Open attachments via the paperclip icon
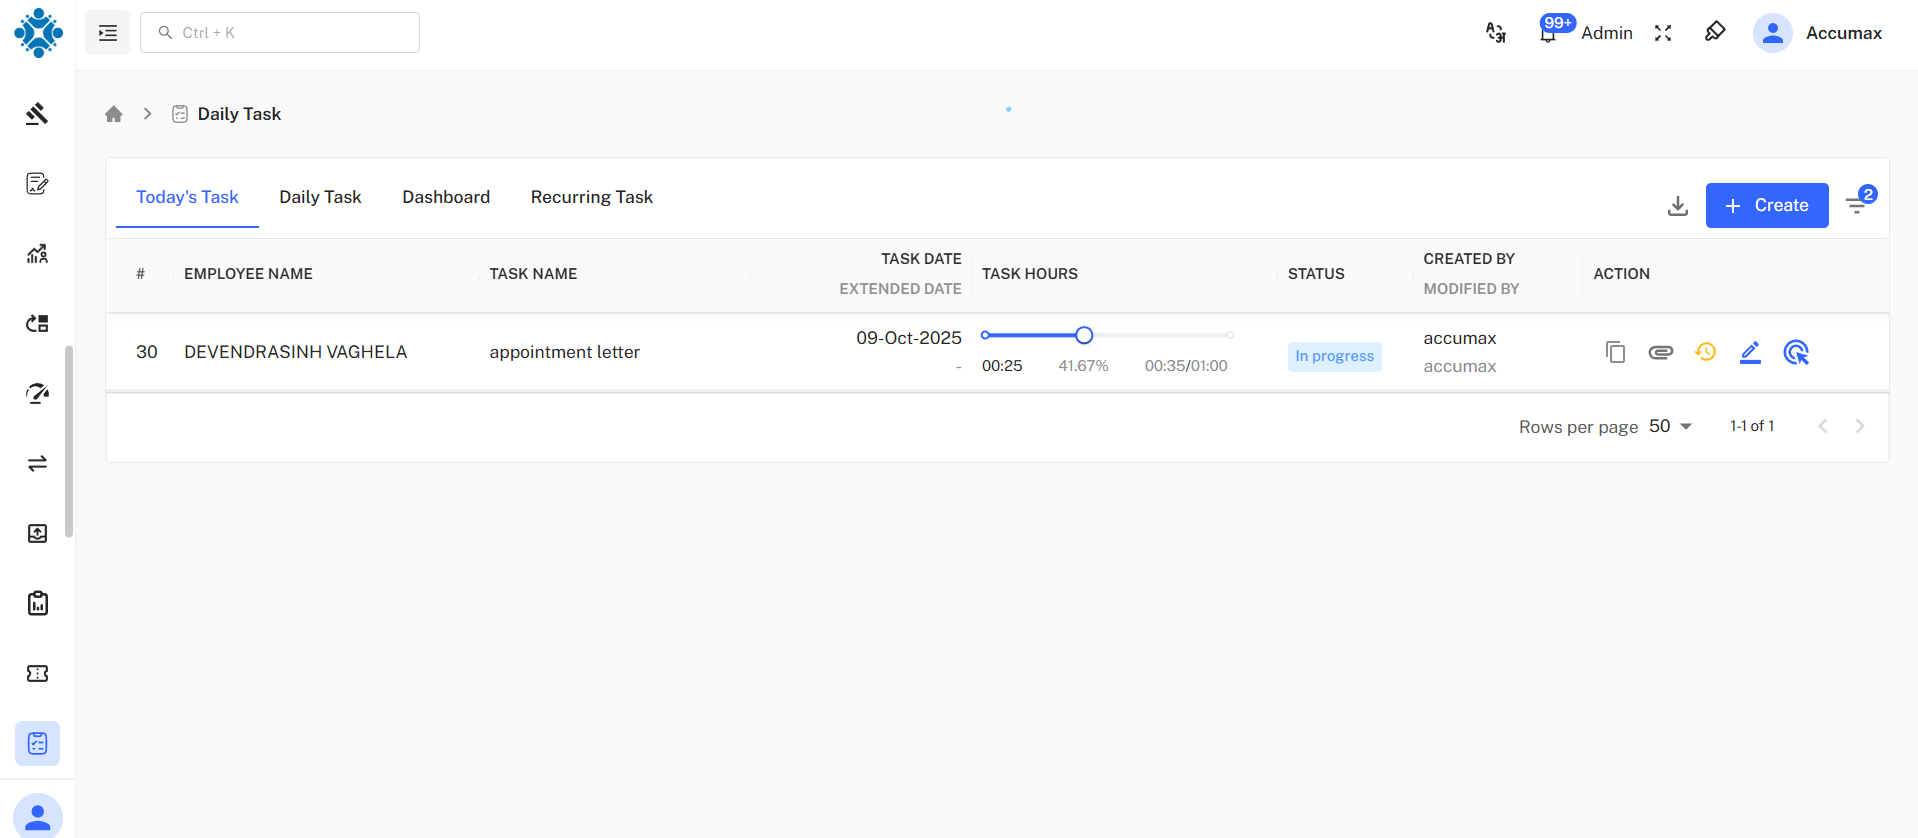Screen dimensions: 1918x838 [1660, 352]
